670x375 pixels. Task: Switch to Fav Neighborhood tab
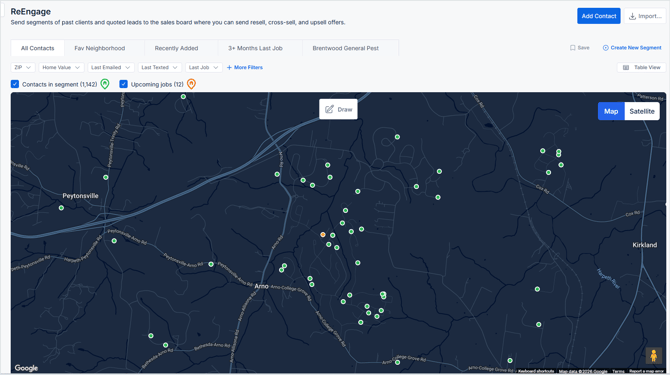[x=100, y=48]
